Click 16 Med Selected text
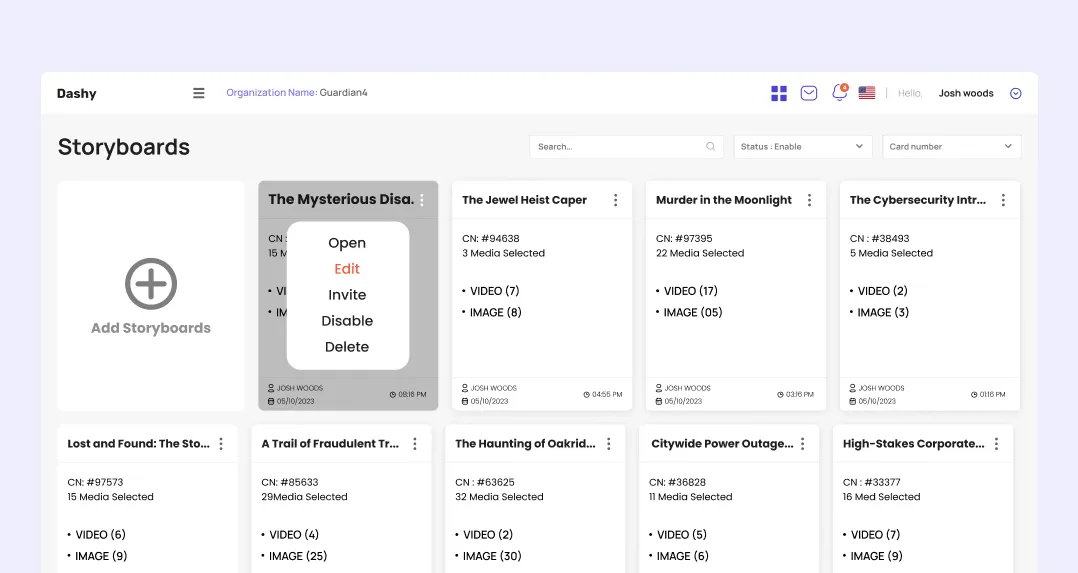Image resolution: width=1078 pixels, height=573 pixels. click(x=881, y=497)
